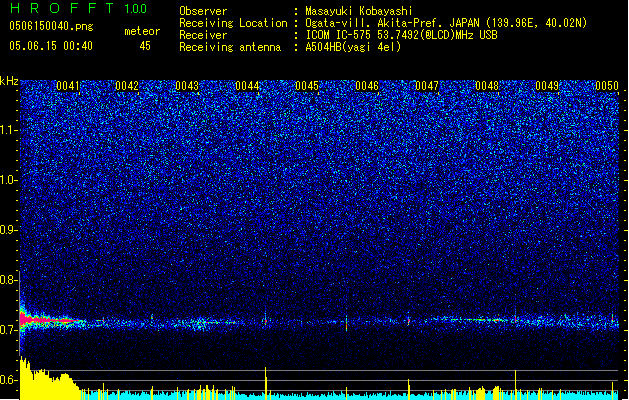Select observer name Masayuki Kobayashi
The height and width of the screenshot is (400, 629).
pyautogui.click(x=359, y=11)
